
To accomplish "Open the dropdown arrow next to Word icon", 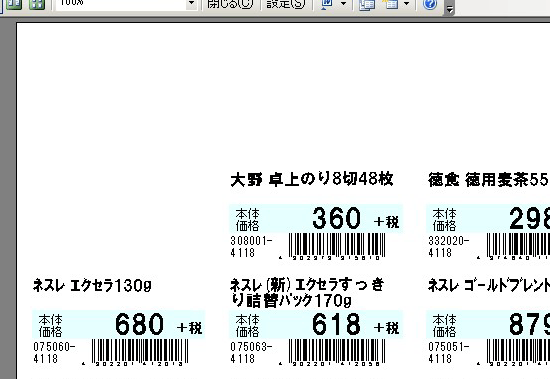I will tap(343, 4).
